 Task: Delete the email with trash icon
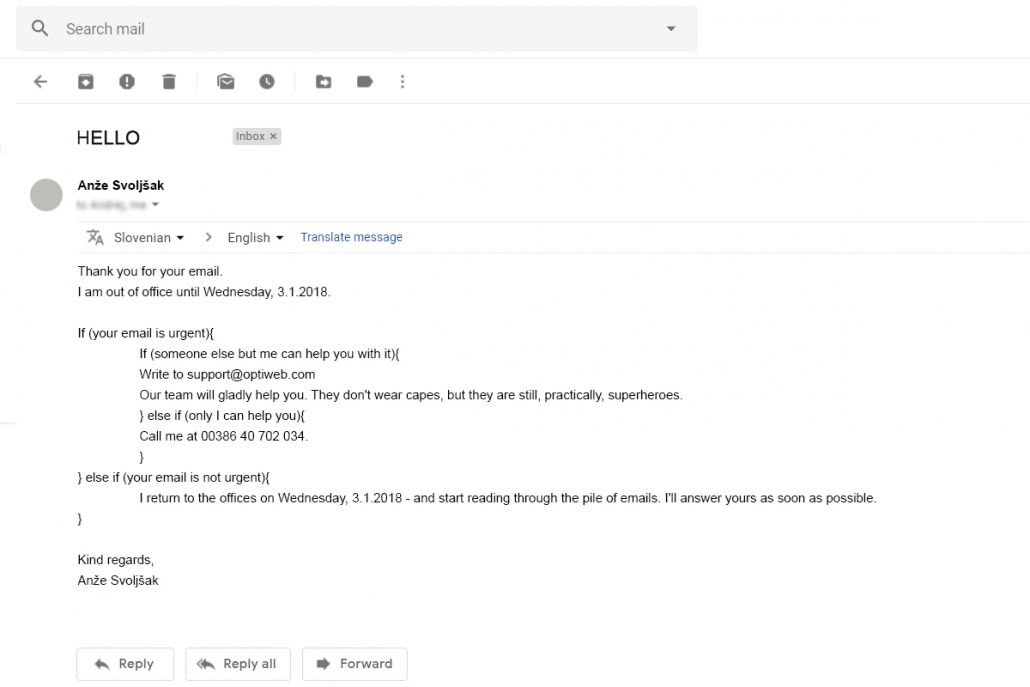169,82
